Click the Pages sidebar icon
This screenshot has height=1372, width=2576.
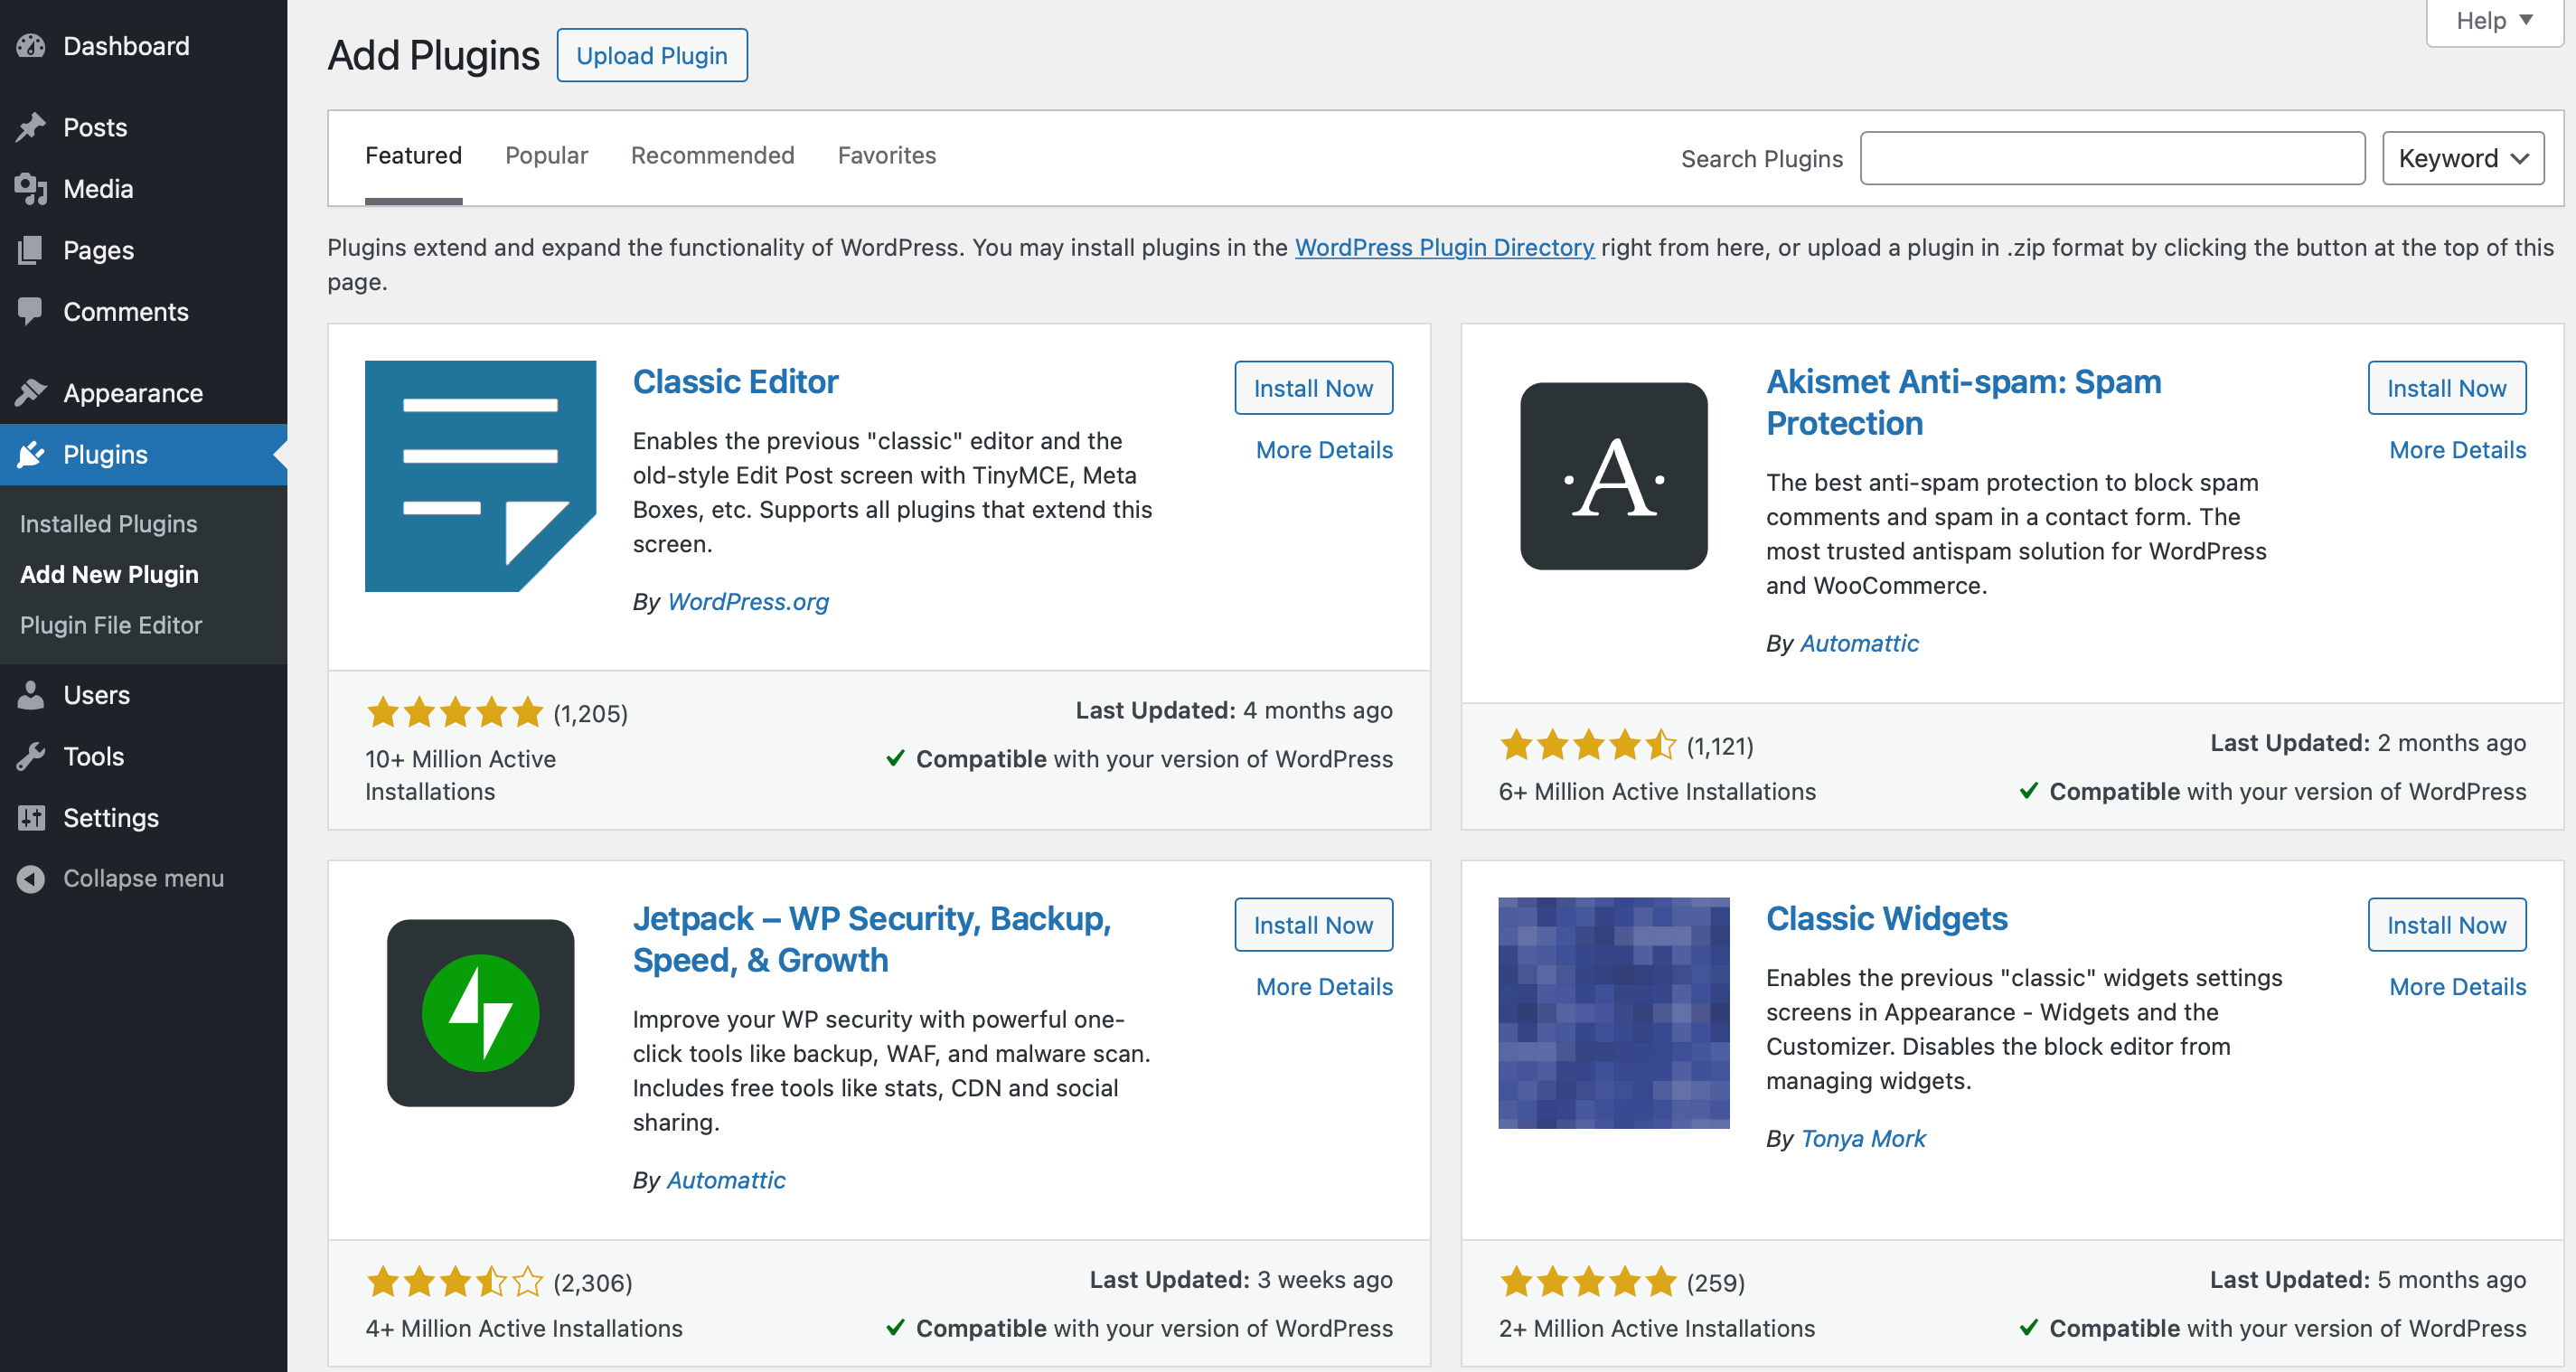pyautogui.click(x=31, y=250)
